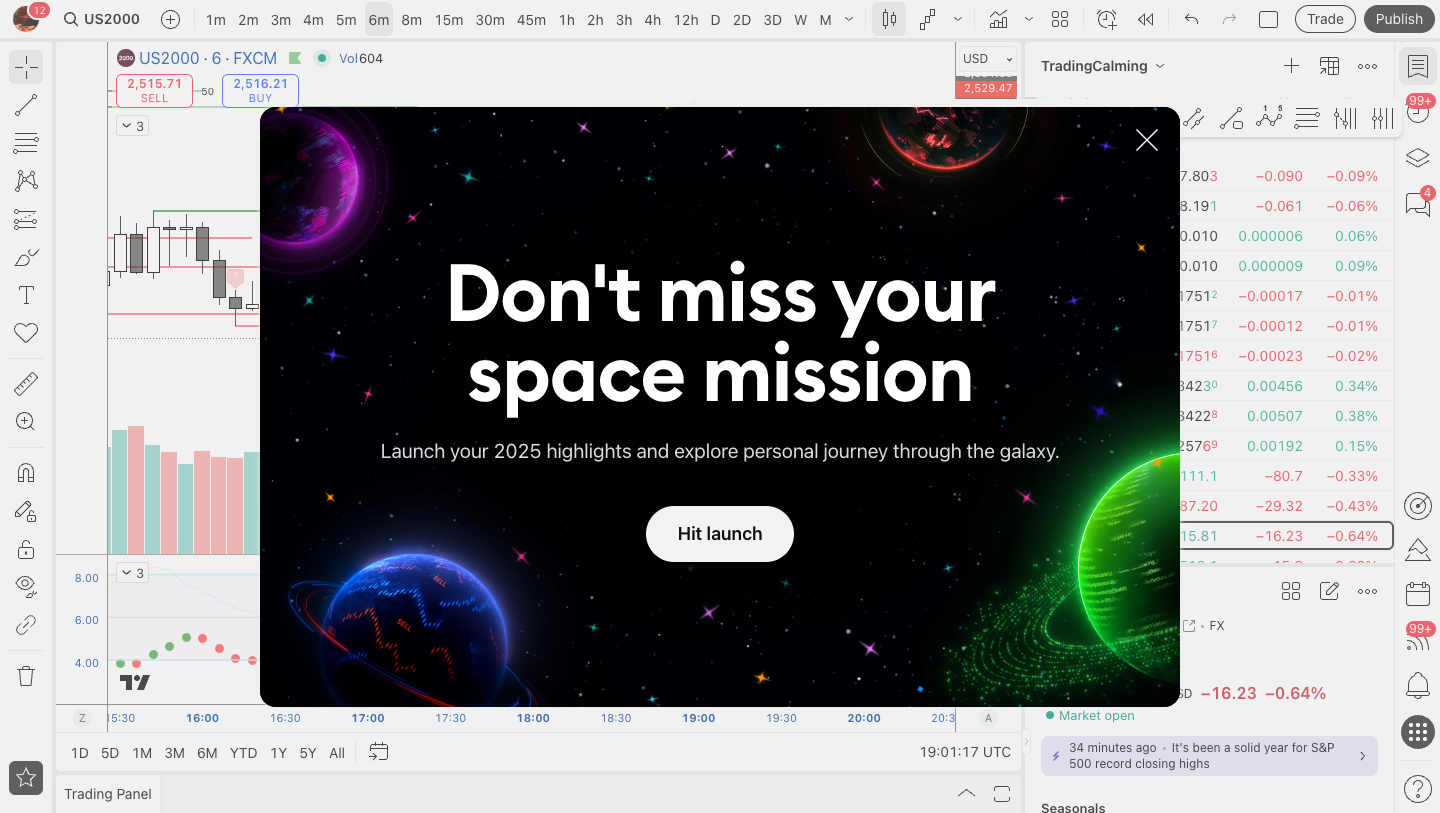Click the SELL 2,515.71 button
This screenshot has width=1440, height=813.
tap(155, 90)
